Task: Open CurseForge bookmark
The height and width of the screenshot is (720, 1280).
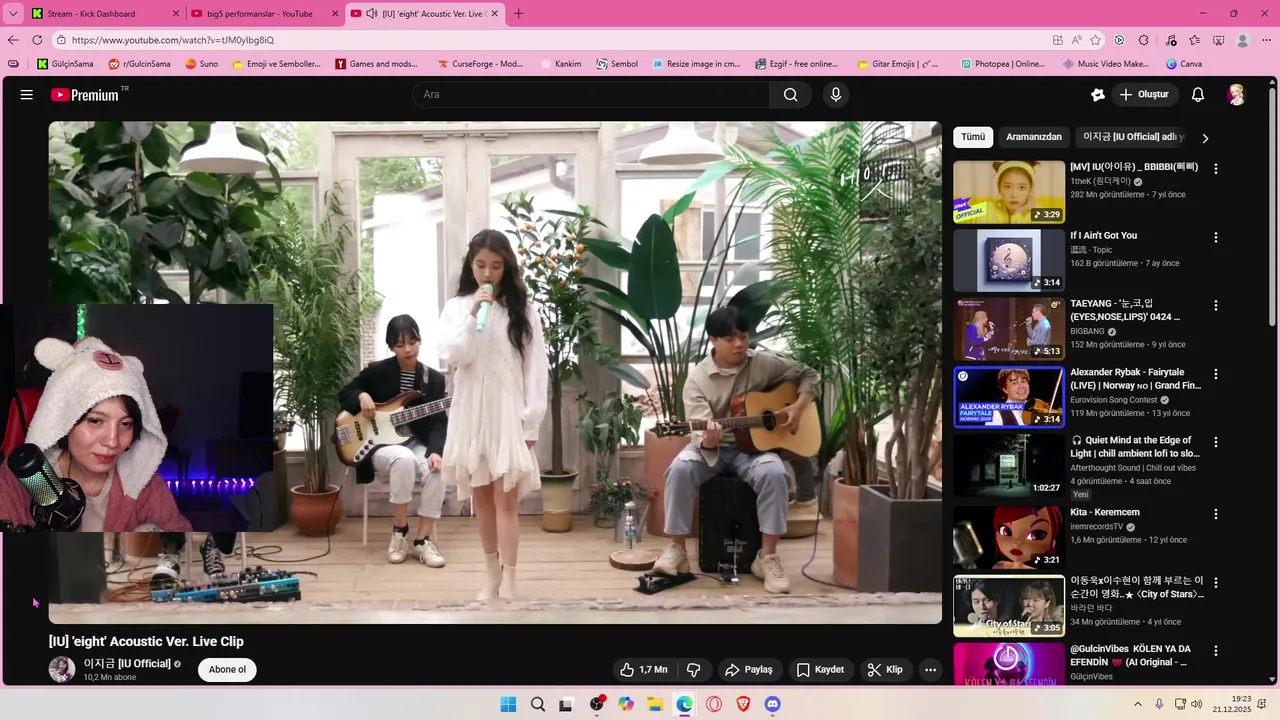Action: pyautogui.click(x=480, y=64)
